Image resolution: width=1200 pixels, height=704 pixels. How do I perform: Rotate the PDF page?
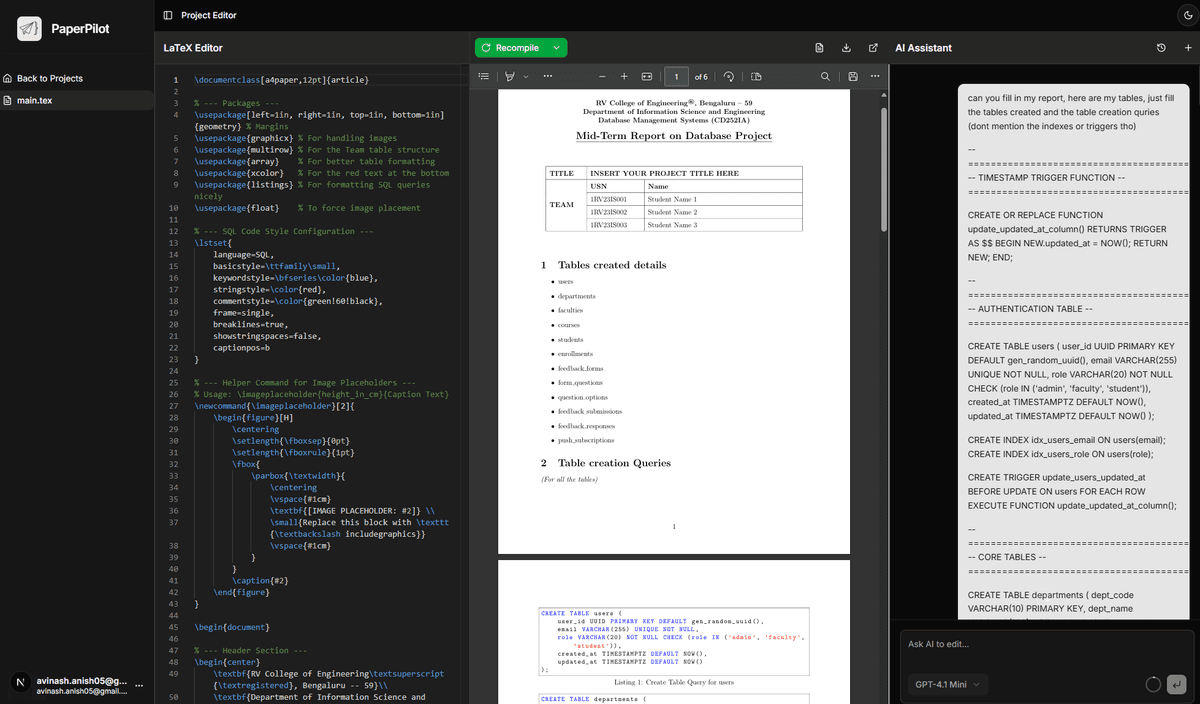729,76
